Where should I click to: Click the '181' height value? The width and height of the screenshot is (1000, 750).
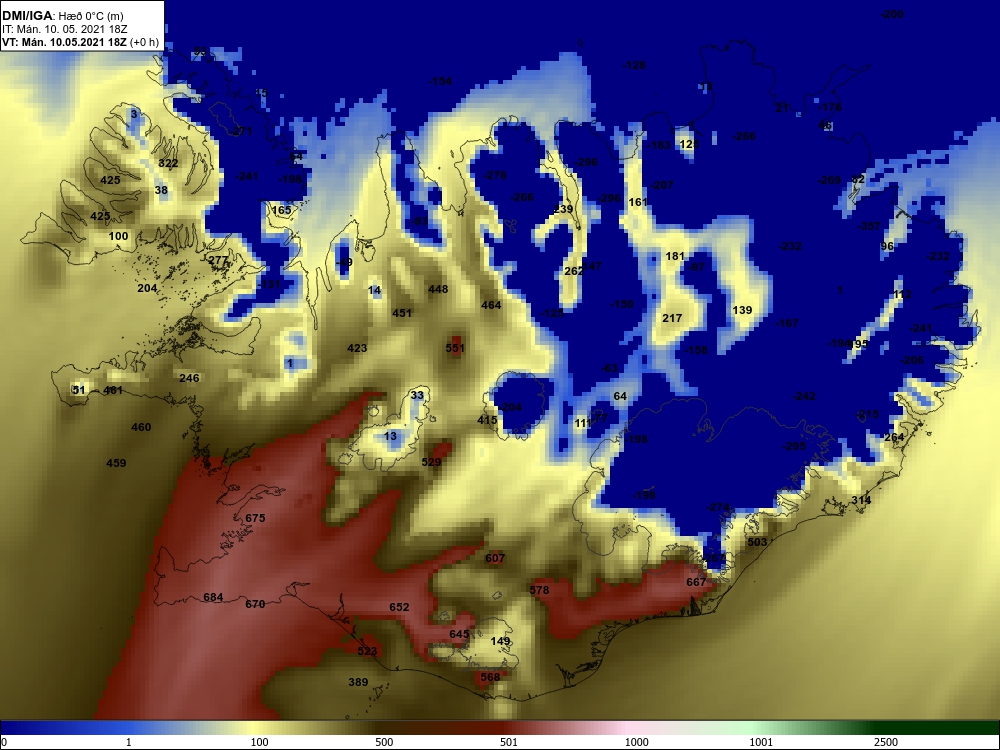point(675,256)
